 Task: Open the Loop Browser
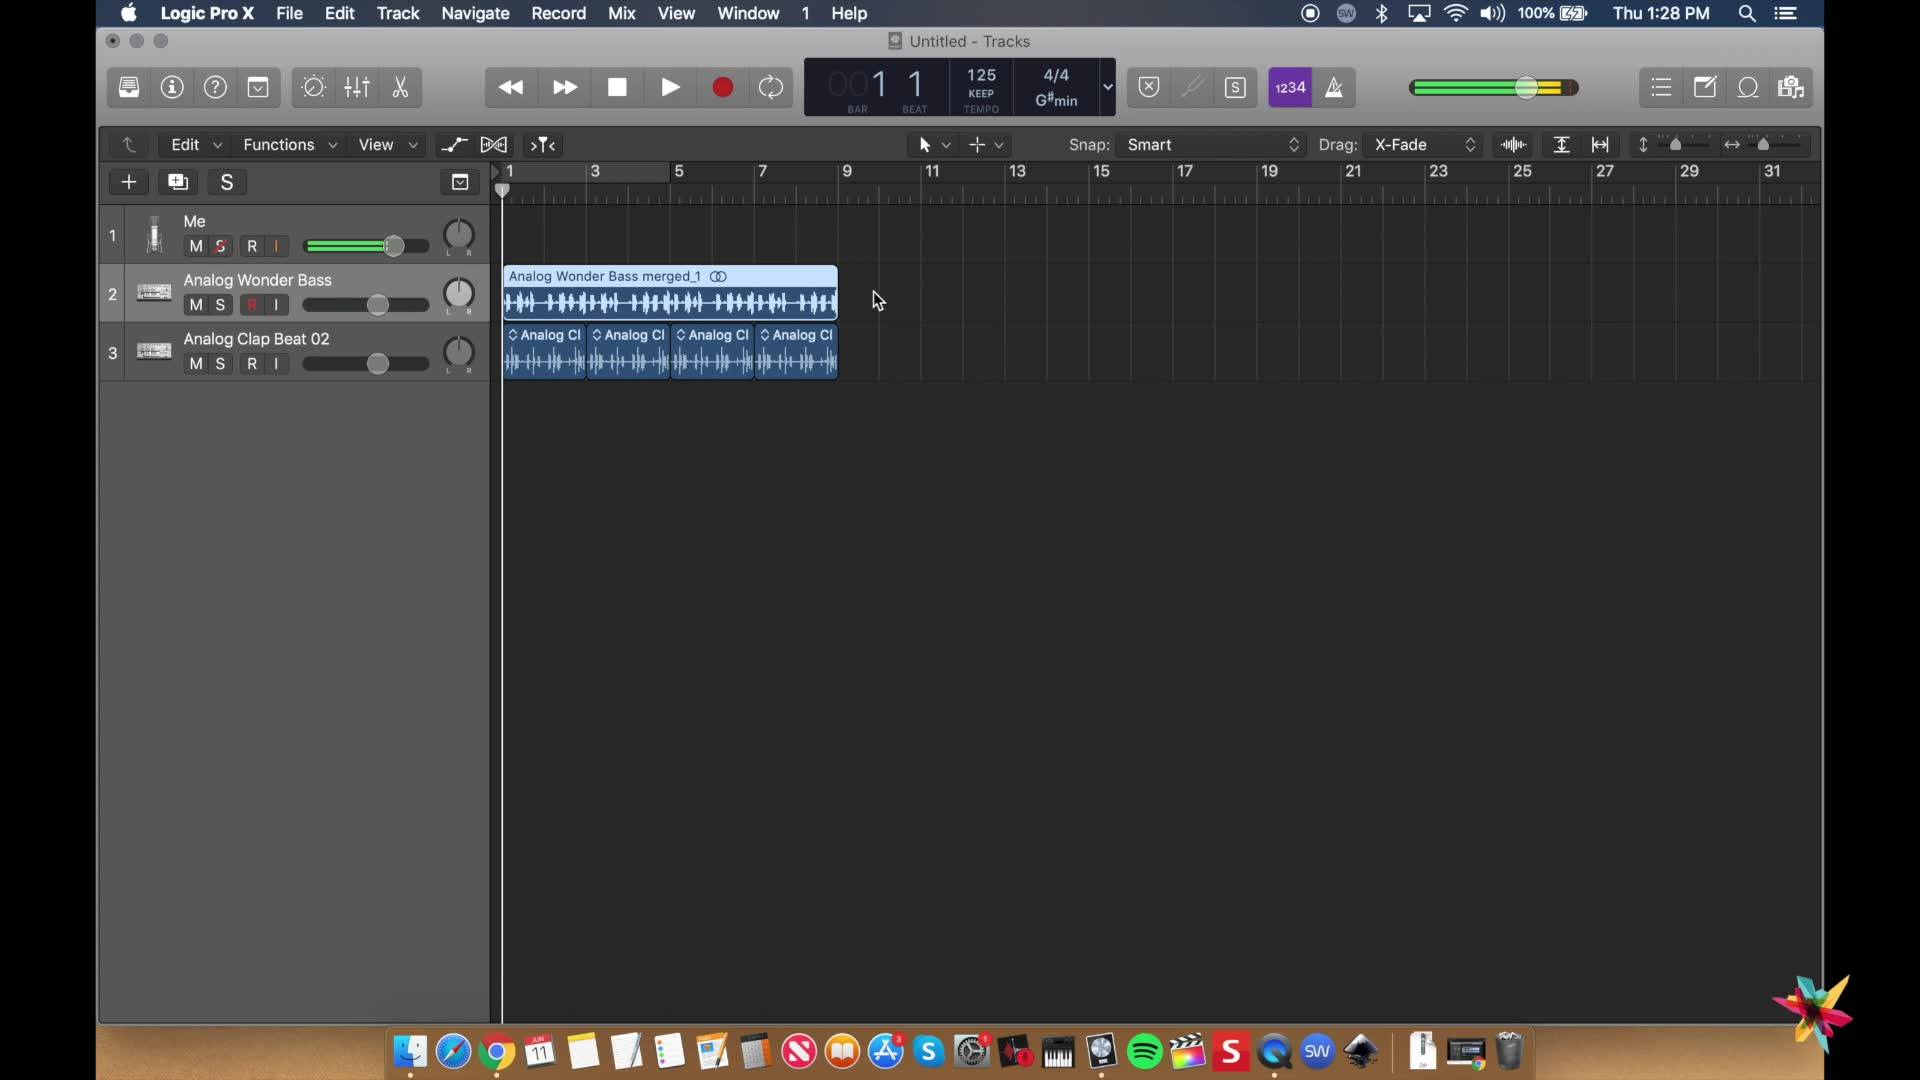click(x=1748, y=88)
